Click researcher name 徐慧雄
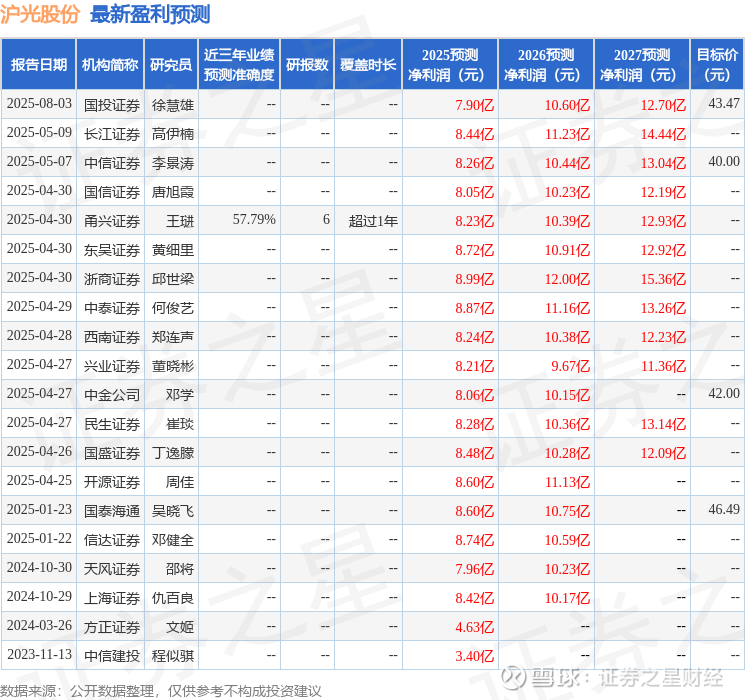This screenshot has height=700, width=745. [172, 105]
